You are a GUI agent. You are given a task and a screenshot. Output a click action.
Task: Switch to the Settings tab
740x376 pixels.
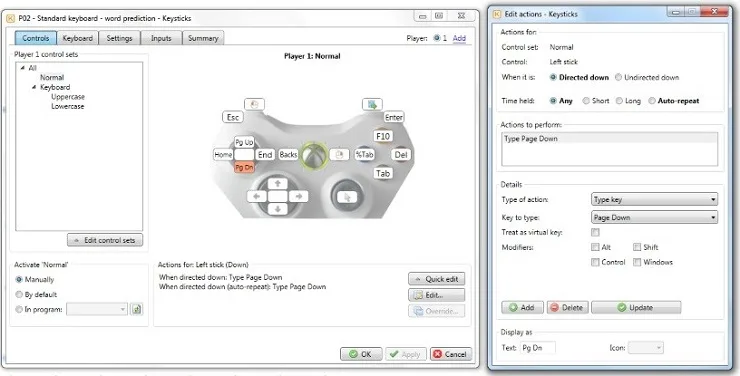tap(119, 38)
